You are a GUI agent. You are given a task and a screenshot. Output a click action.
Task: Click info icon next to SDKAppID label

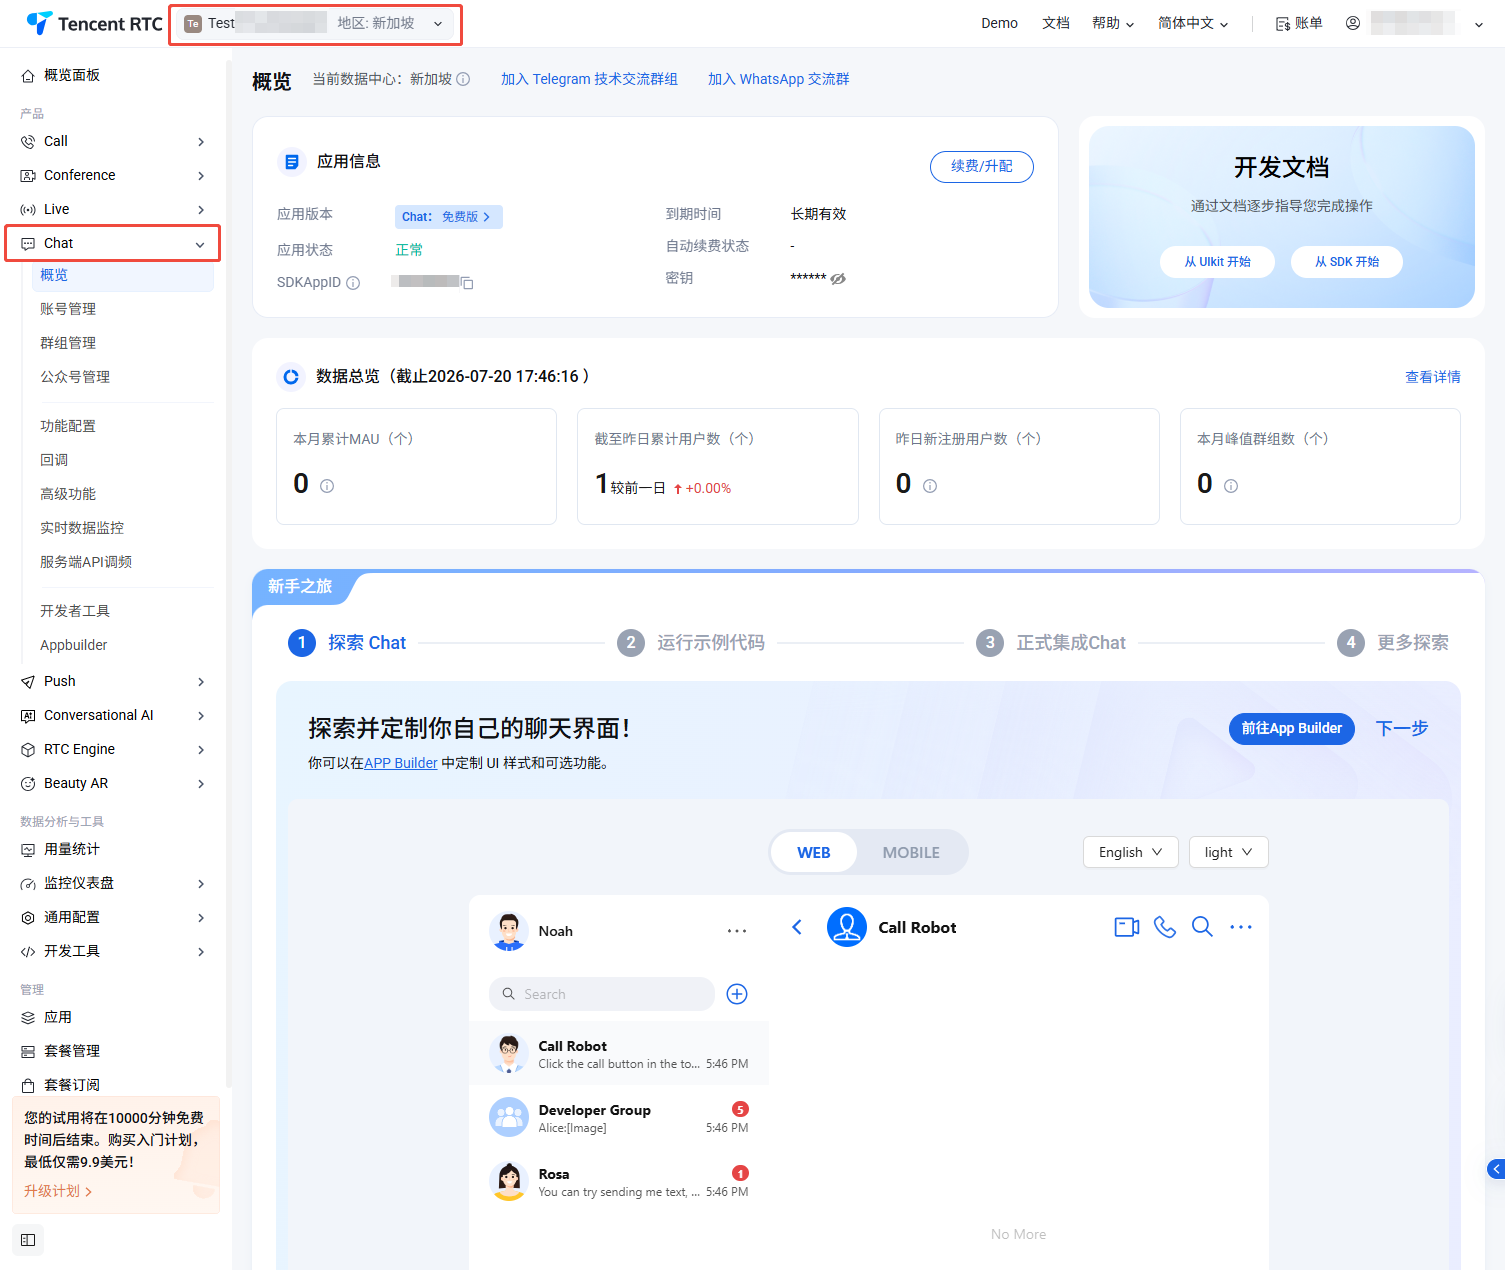click(353, 283)
